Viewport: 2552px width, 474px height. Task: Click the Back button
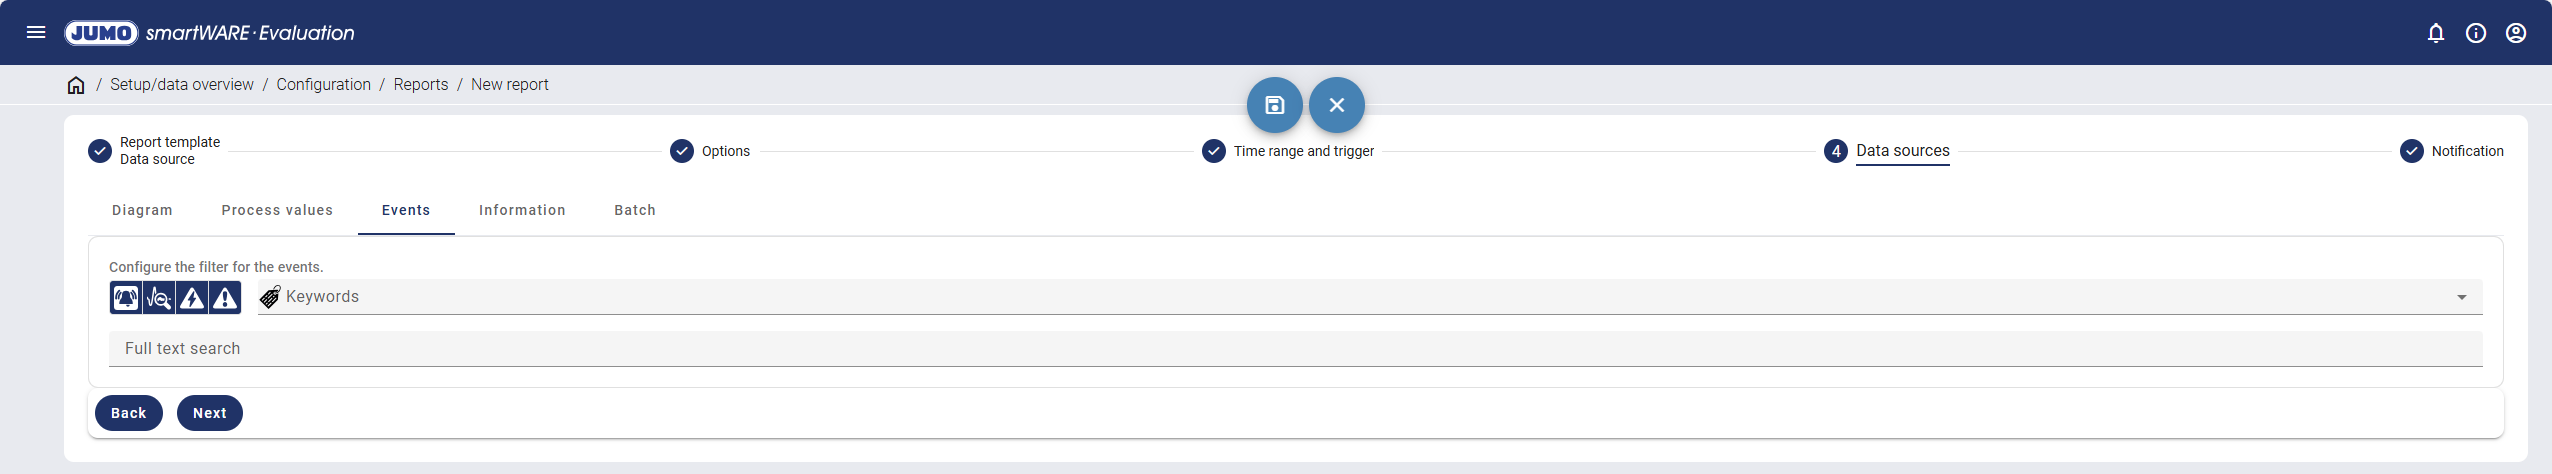(128, 413)
